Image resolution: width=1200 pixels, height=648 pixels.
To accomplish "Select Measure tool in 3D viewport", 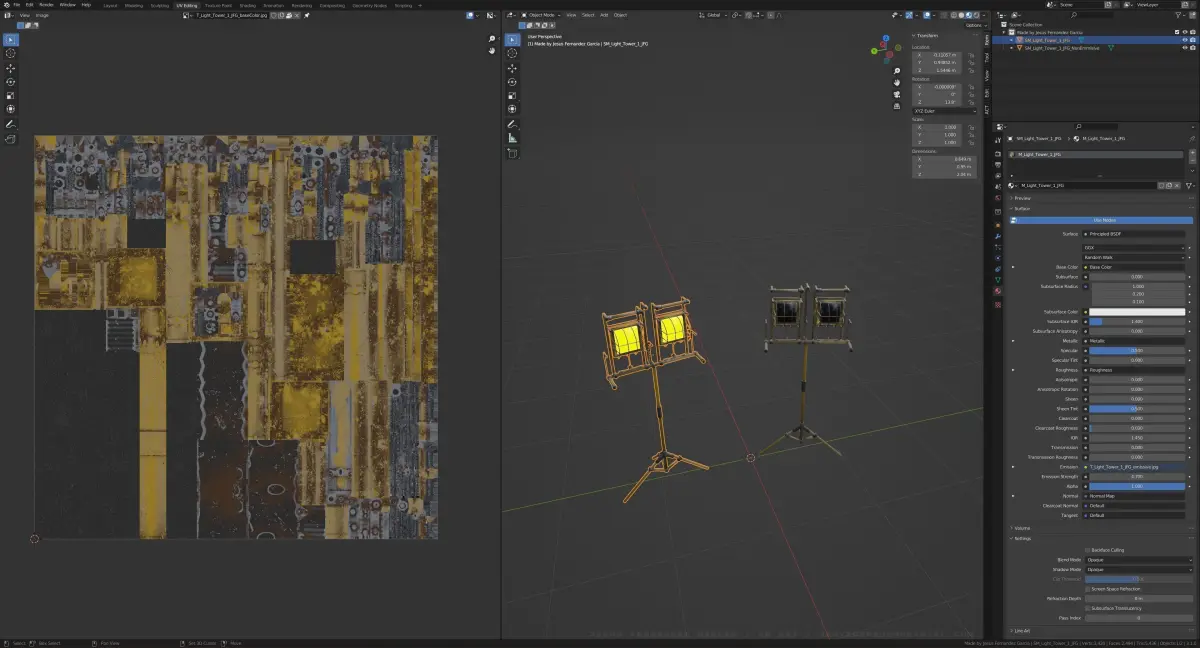I will click(512, 138).
